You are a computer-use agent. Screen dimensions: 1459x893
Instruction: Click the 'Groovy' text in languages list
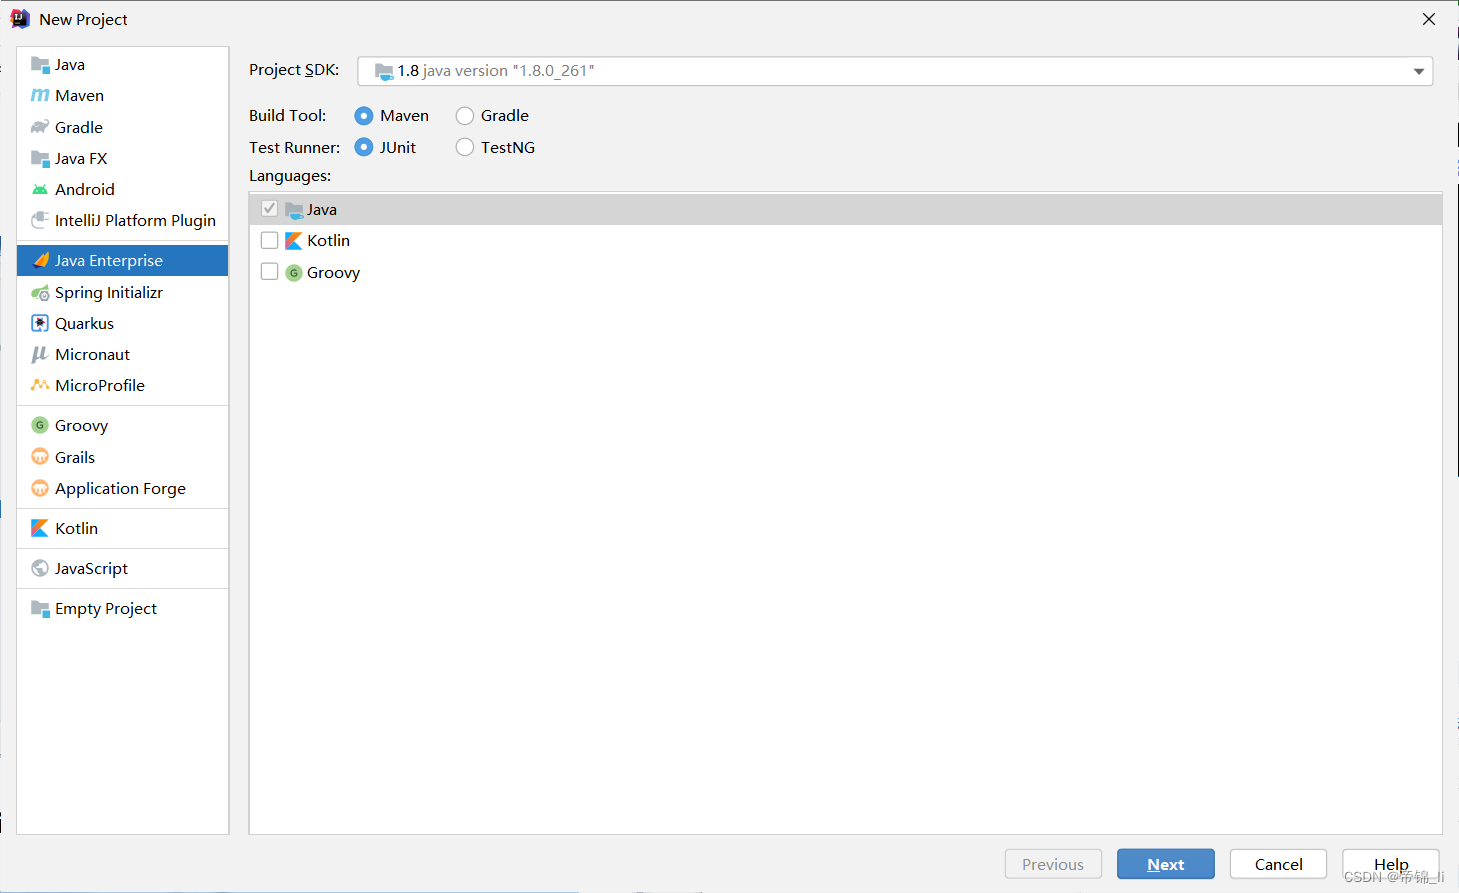(333, 273)
